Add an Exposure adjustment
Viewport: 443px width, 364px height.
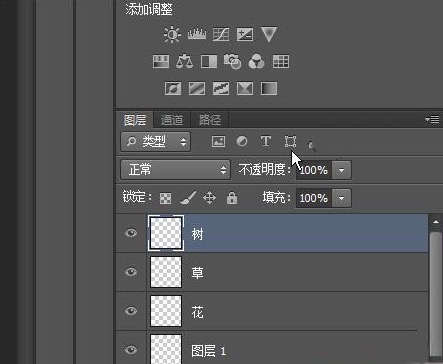tap(245, 34)
